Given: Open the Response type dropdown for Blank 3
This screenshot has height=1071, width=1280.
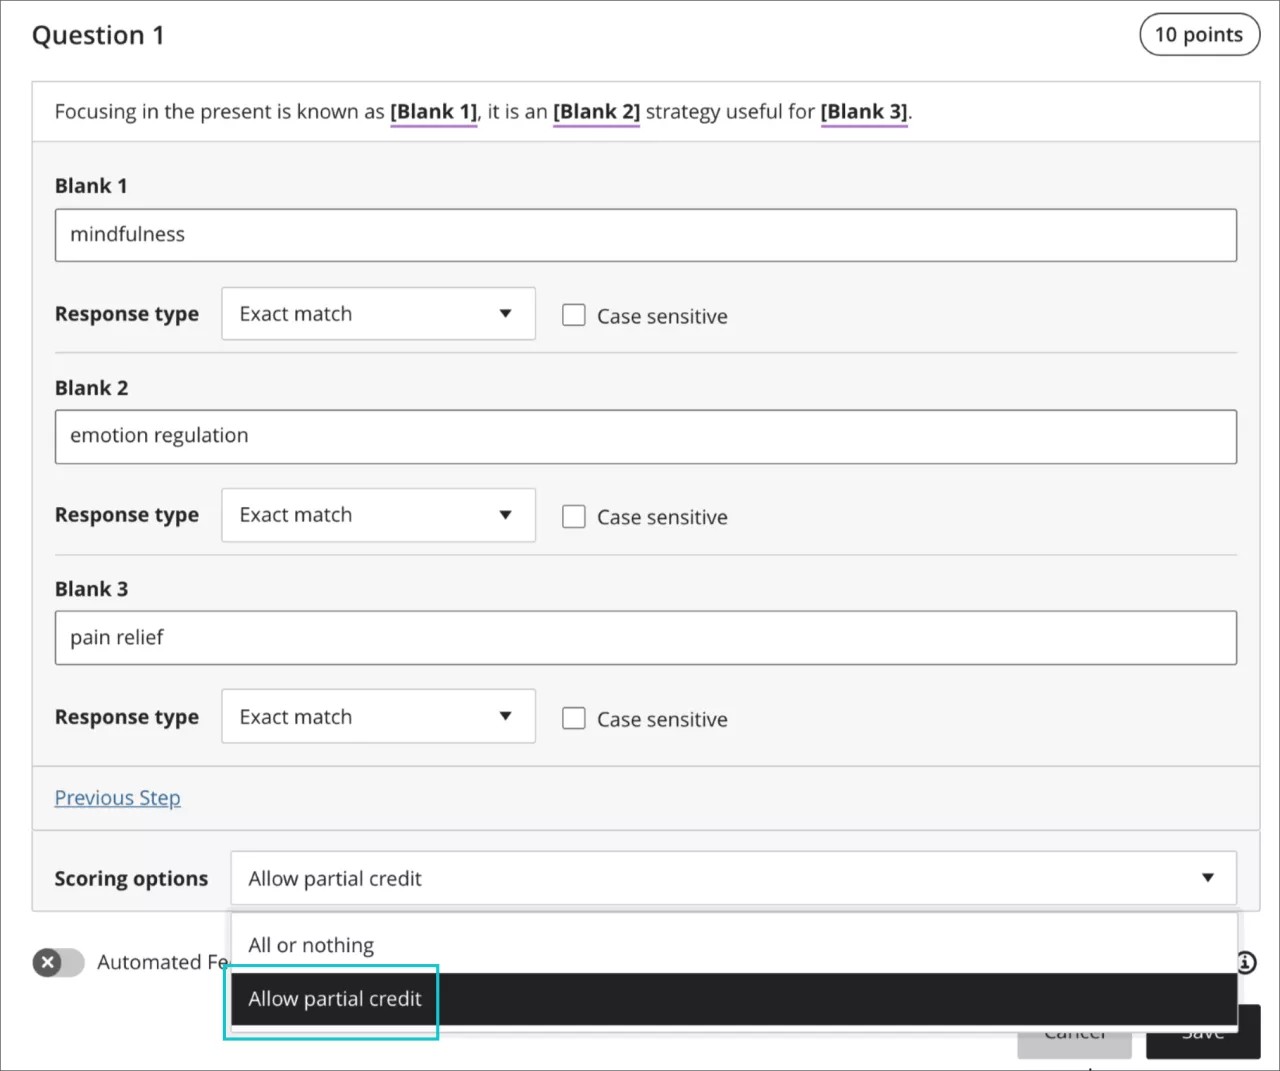Looking at the screenshot, I should pyautogui.click(x=378, y=716).
